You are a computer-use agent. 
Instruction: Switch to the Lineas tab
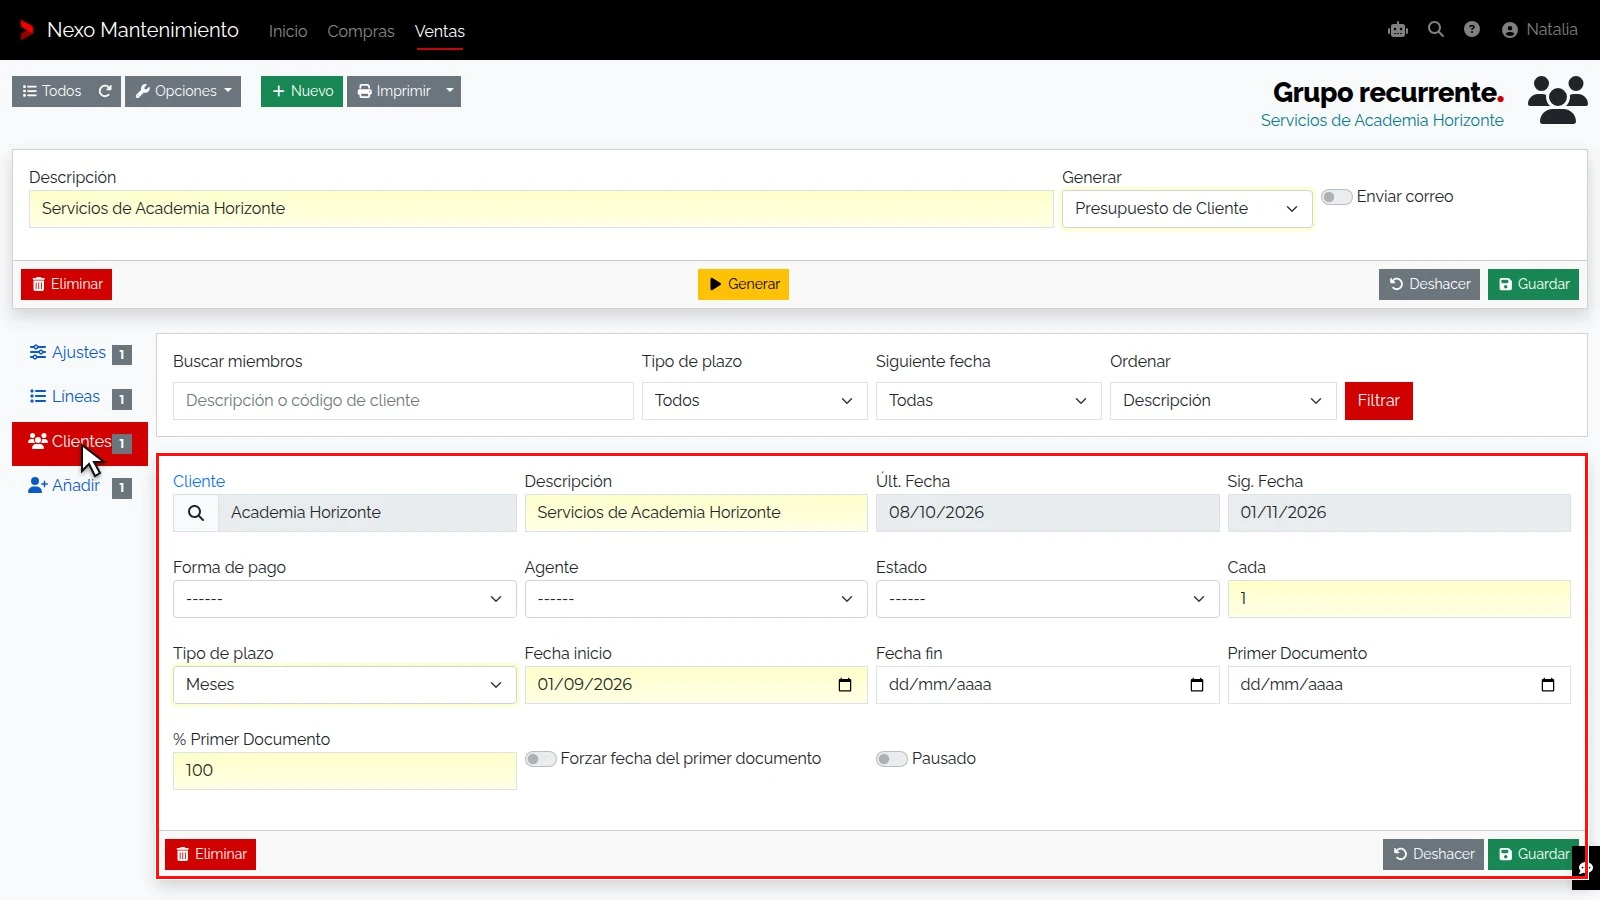[80, 397]
